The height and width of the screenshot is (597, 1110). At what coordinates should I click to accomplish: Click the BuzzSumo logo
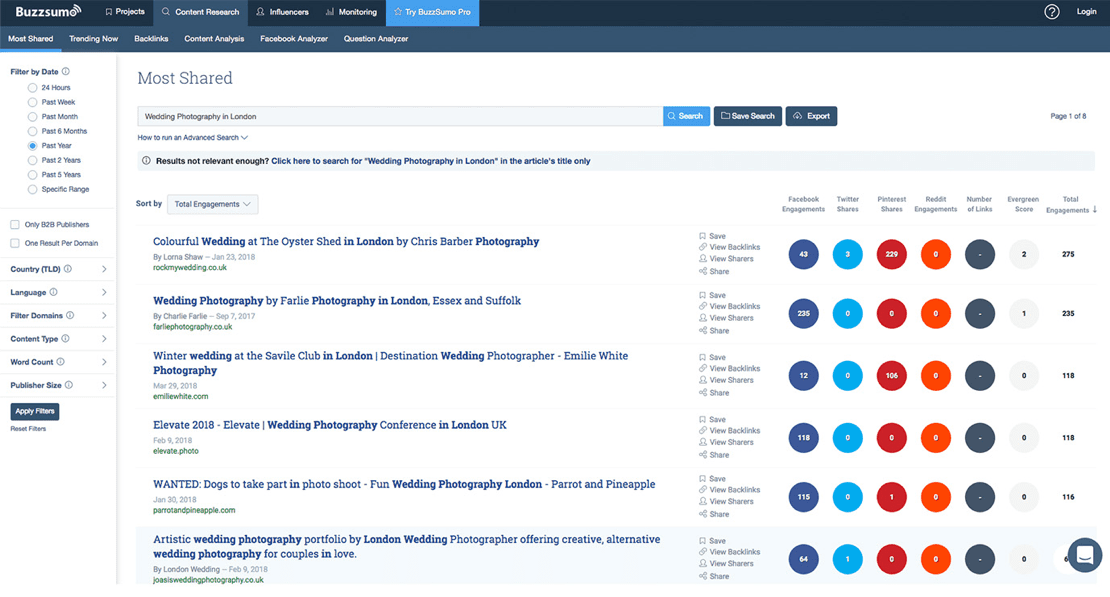tap(47, 12)
